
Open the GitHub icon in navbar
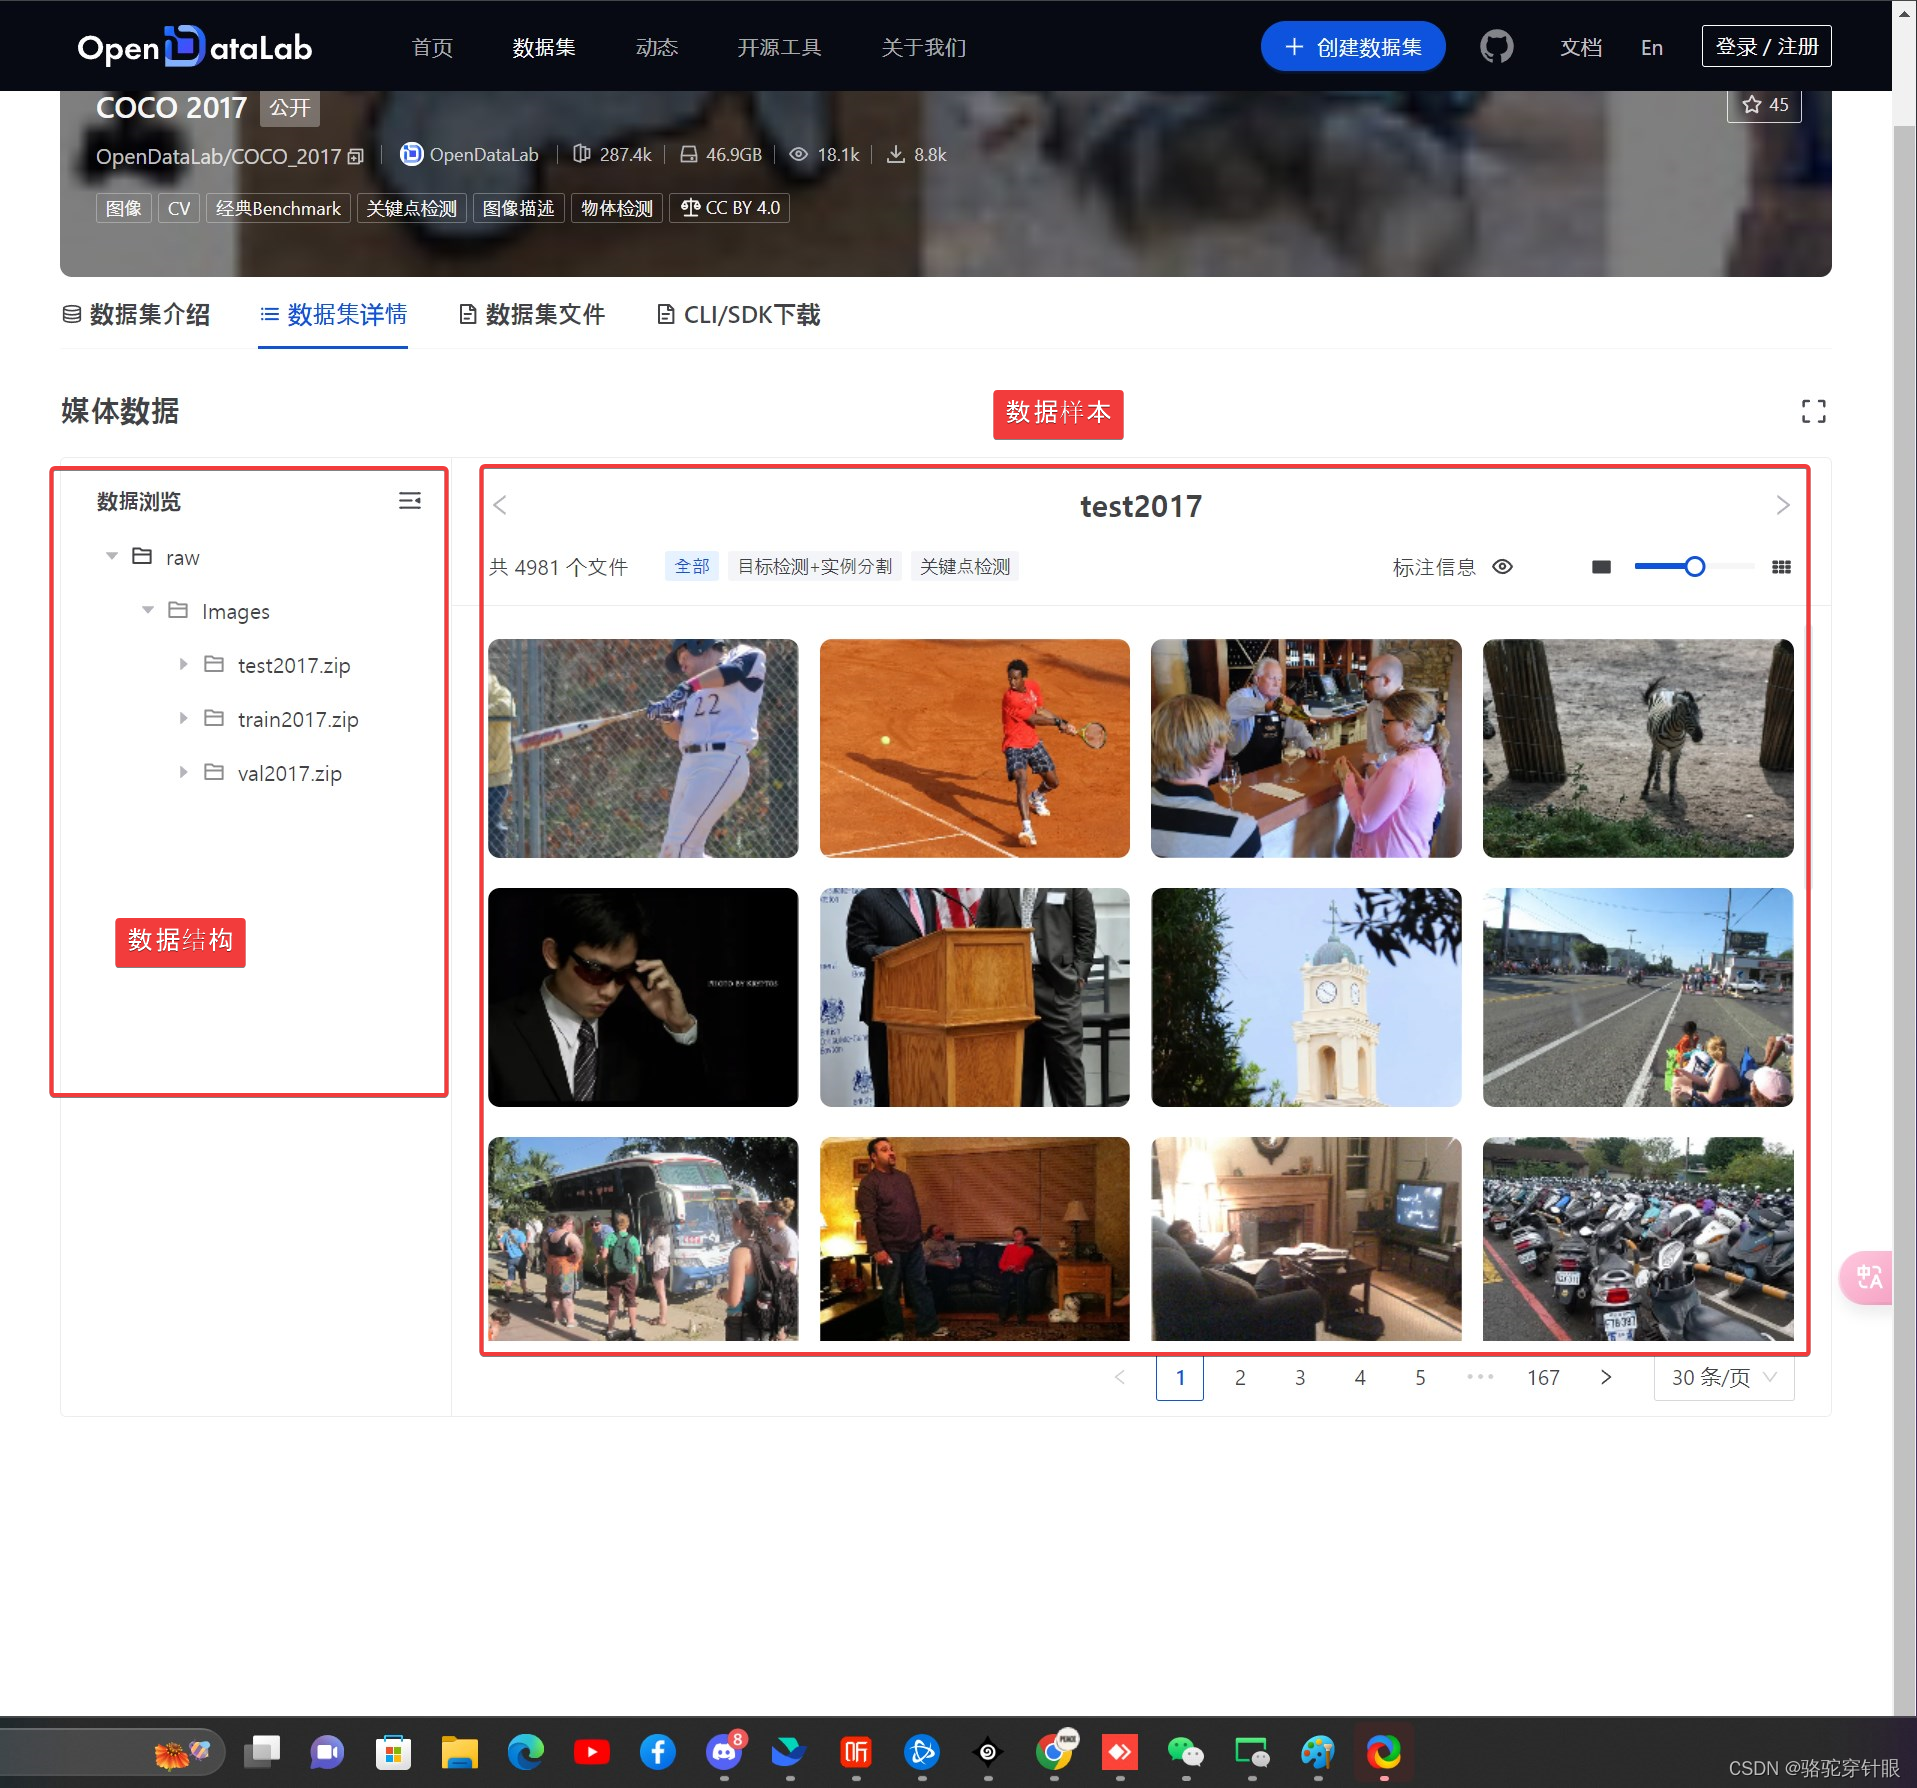pos(1495,46)
